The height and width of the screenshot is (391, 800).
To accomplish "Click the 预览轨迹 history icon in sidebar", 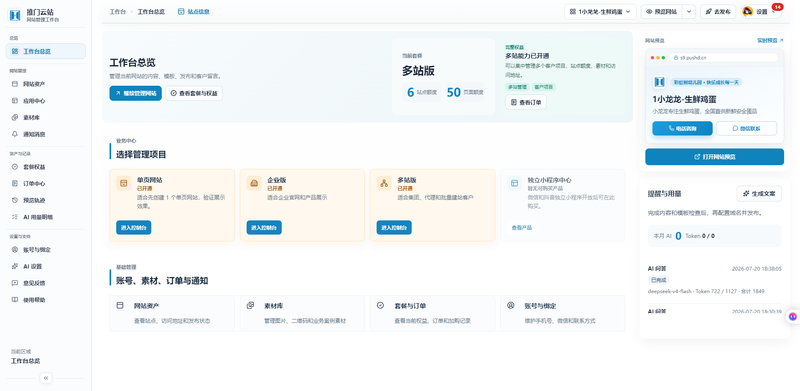I will click(x=15, y=200).
